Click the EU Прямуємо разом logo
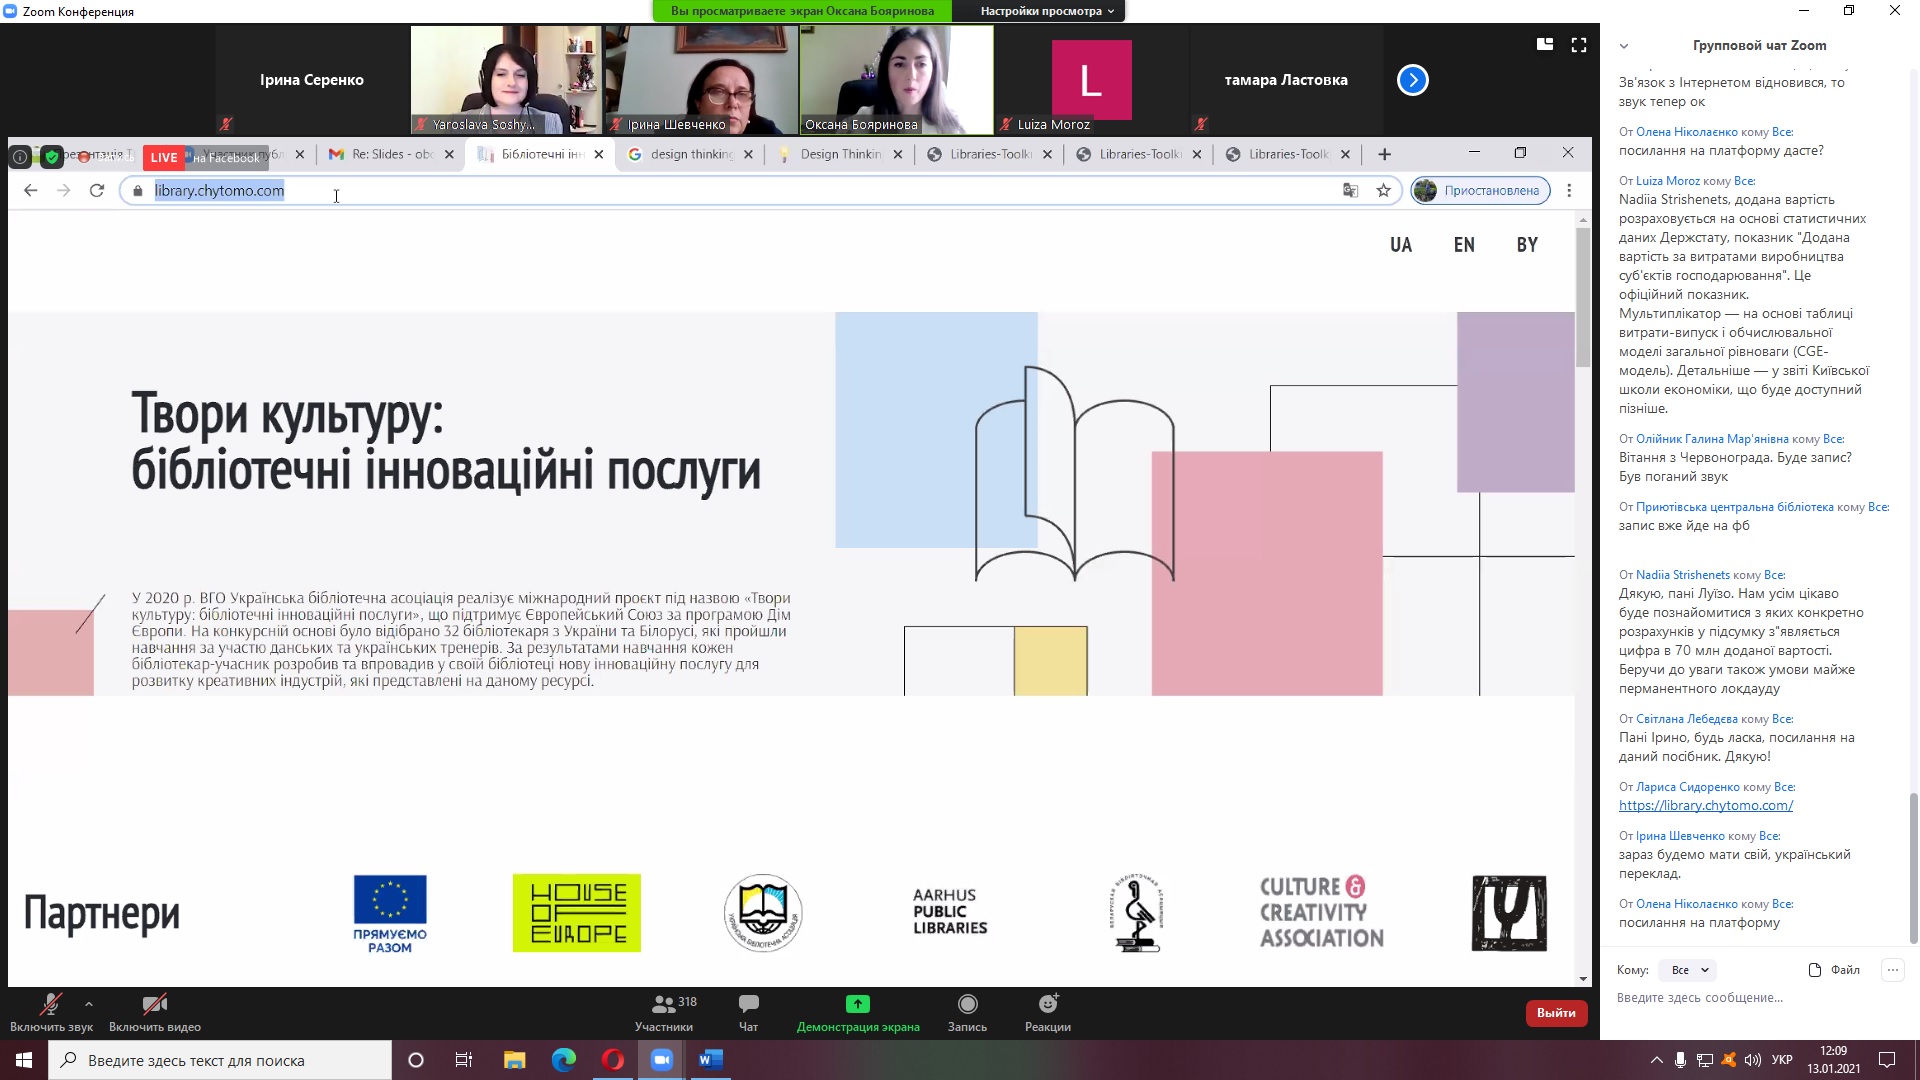This screenshot has height=1080, width=1920. coord(390,914)
